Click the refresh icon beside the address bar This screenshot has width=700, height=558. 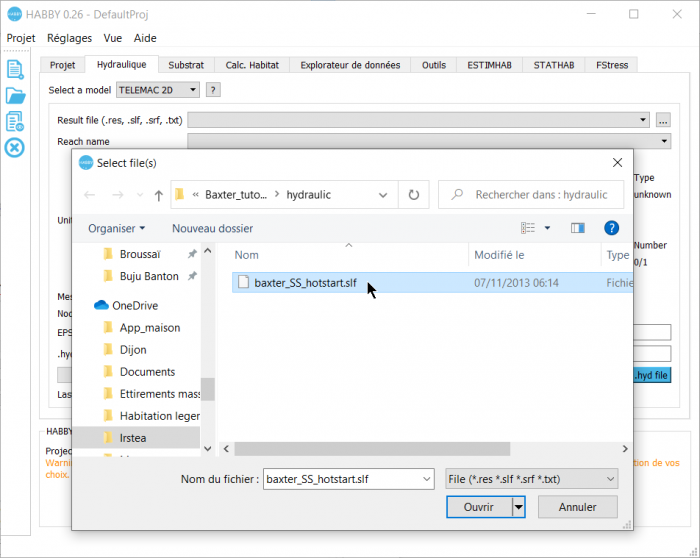414,195
